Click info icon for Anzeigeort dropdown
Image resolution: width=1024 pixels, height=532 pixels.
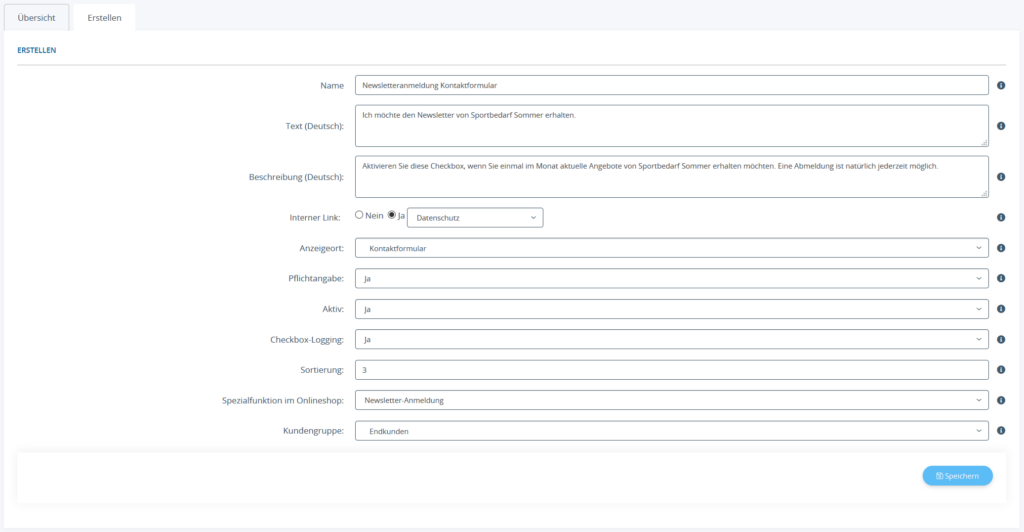coord(1001,248)
